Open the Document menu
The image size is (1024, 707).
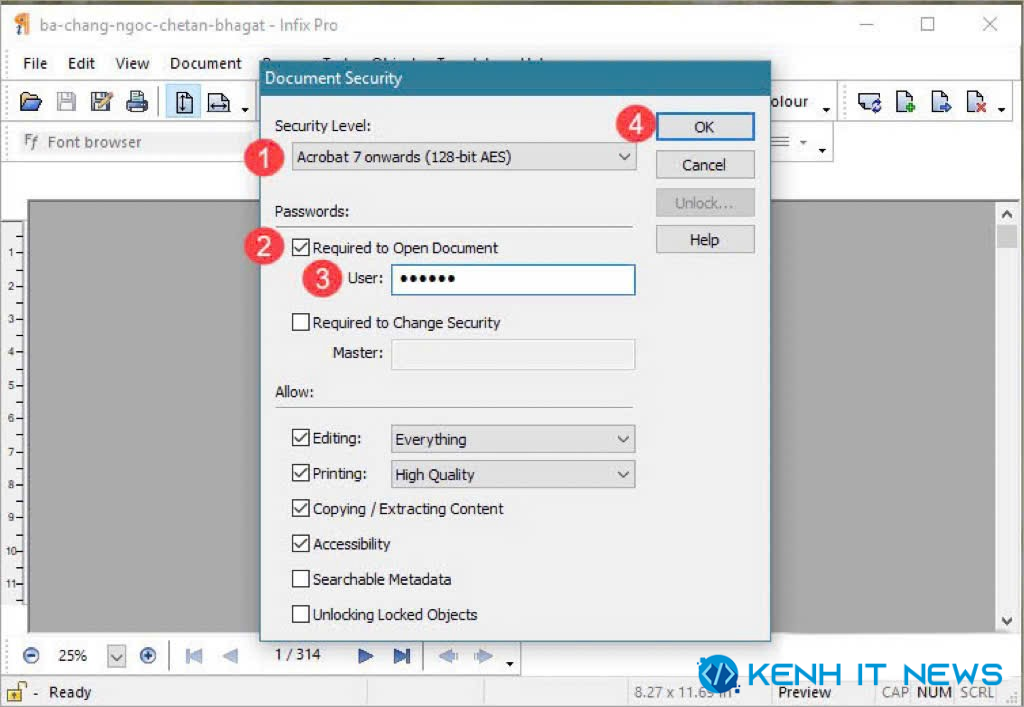205,63
